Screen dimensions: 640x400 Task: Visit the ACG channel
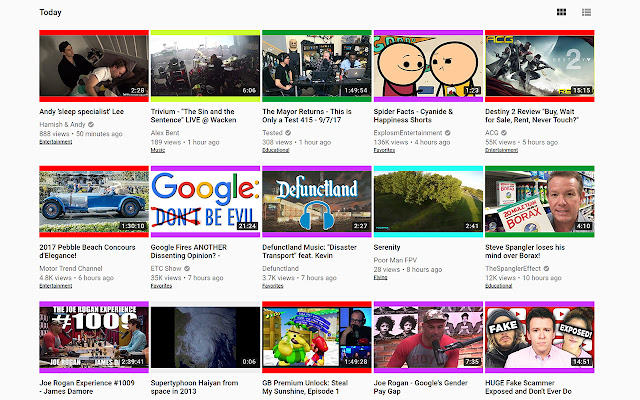click(x=492, y=133)
